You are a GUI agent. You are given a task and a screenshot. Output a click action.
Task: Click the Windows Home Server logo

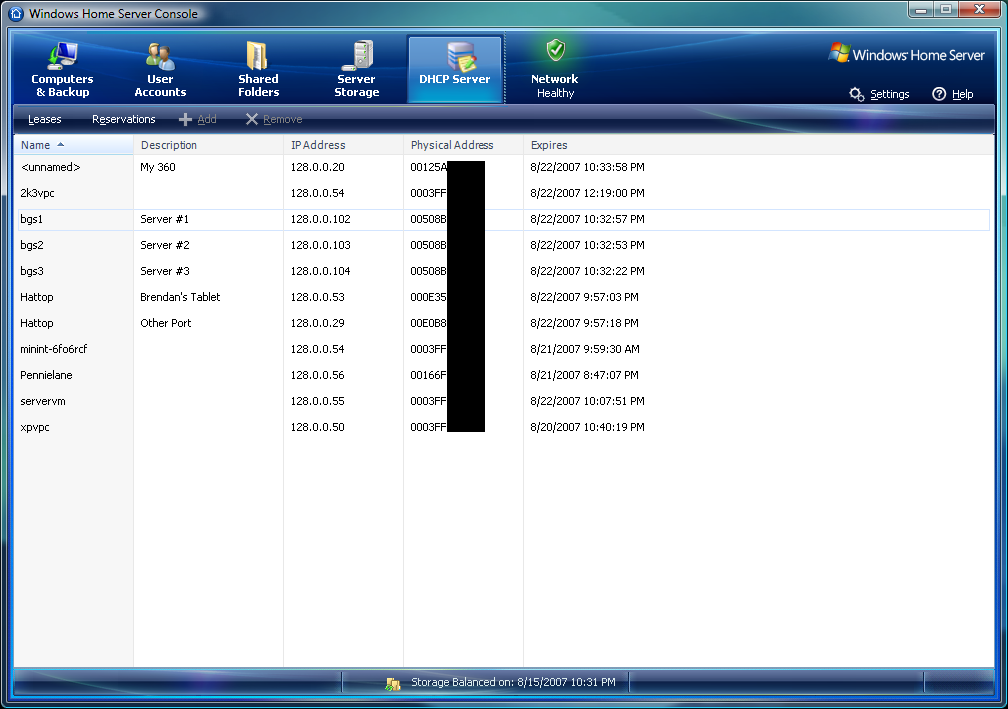[x=907, y=54]
